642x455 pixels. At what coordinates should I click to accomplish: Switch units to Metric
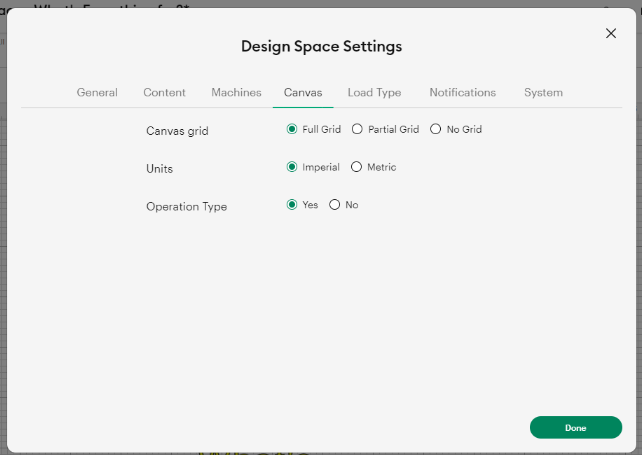click(356, 167)
